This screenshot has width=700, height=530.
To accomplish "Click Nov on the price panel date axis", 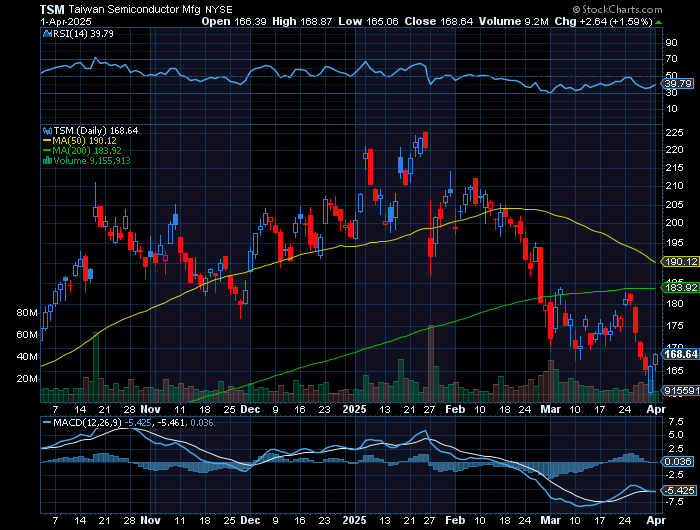I will (150, 409).
